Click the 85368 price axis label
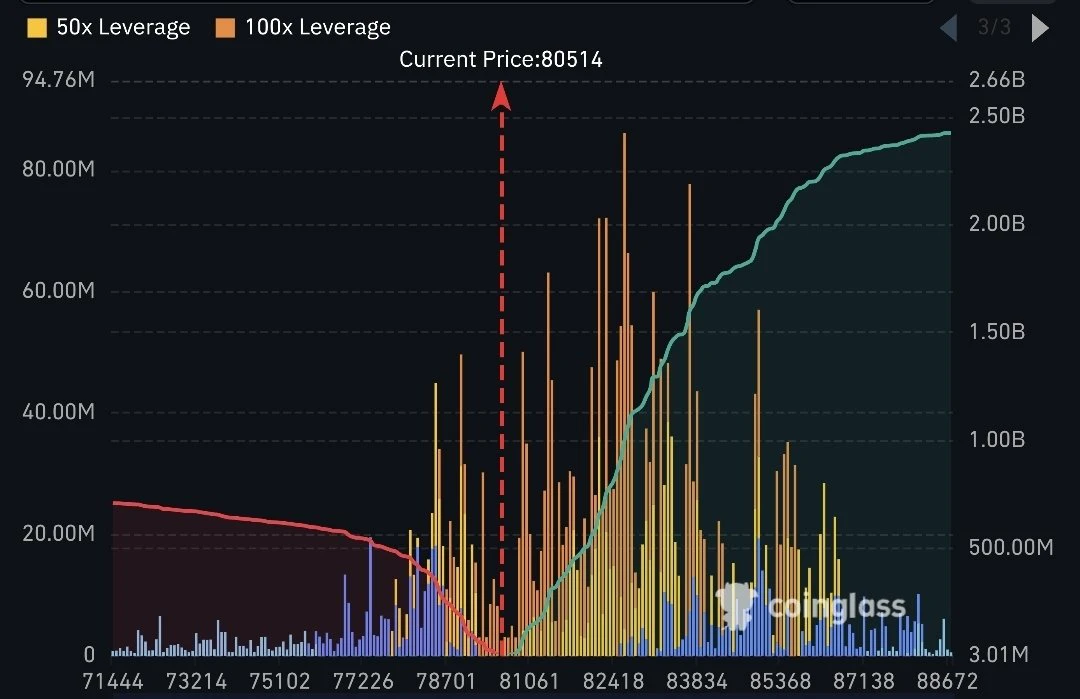The image size is (1080, 699). (x=780, y=682)
